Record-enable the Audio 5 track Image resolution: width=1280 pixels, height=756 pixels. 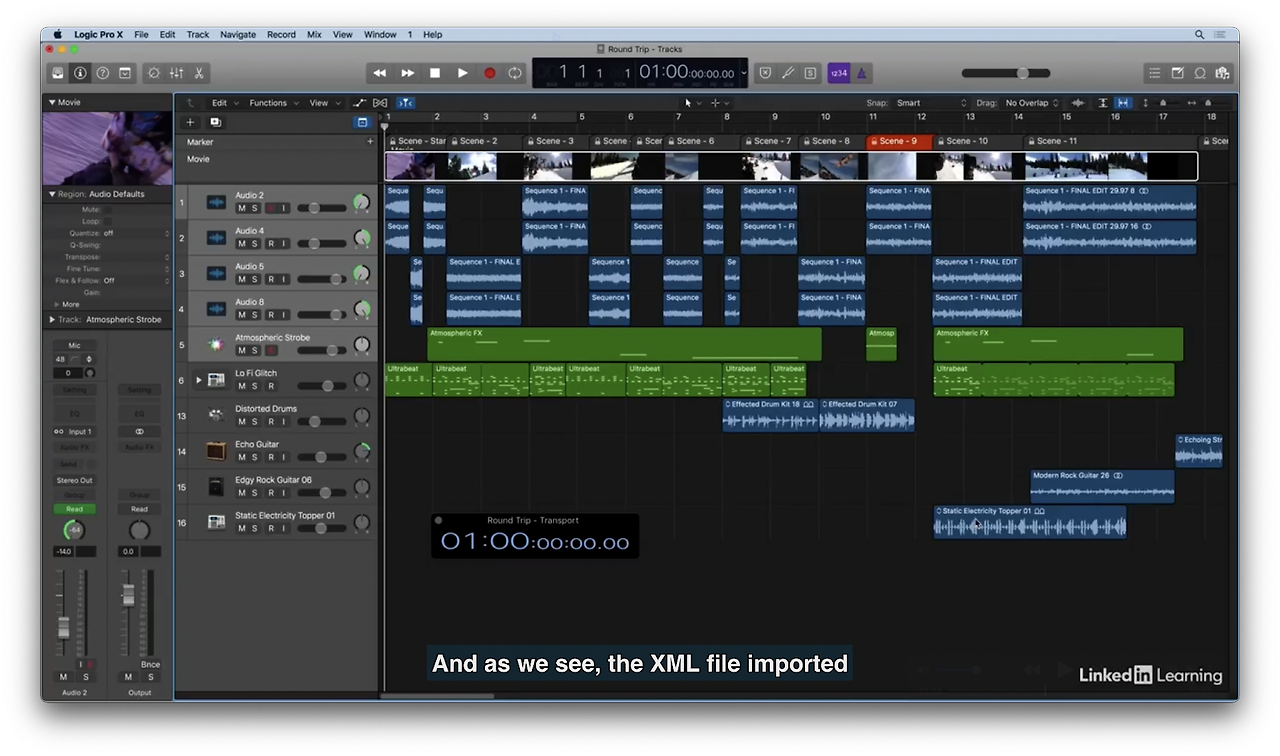tap(270, 279)
